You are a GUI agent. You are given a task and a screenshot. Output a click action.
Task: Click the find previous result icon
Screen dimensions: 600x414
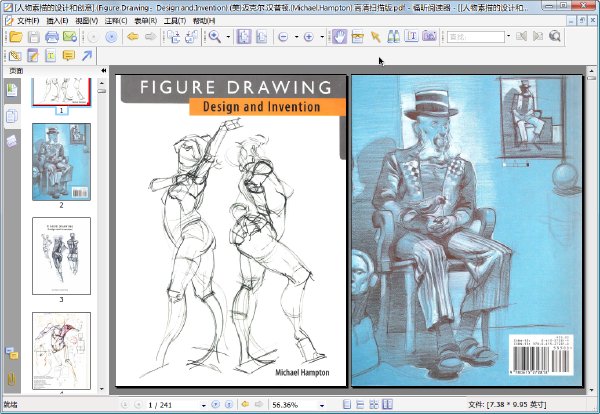coord(521,37)
